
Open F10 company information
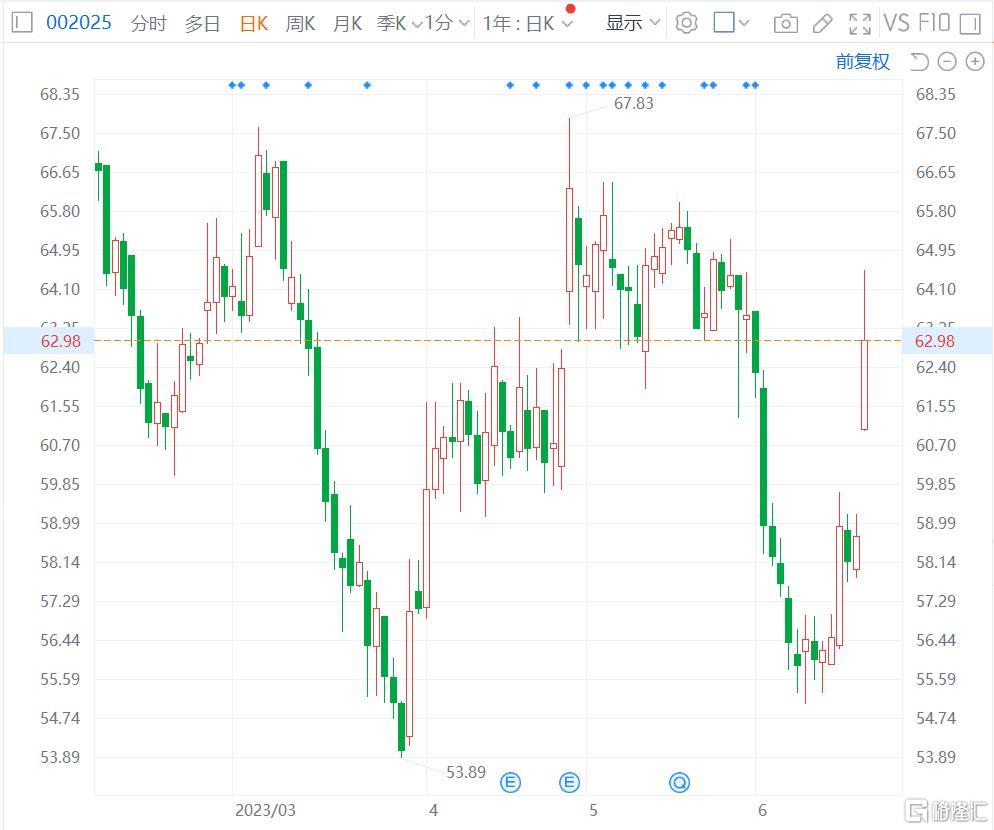pyautogui.click(x=934, y=23)
